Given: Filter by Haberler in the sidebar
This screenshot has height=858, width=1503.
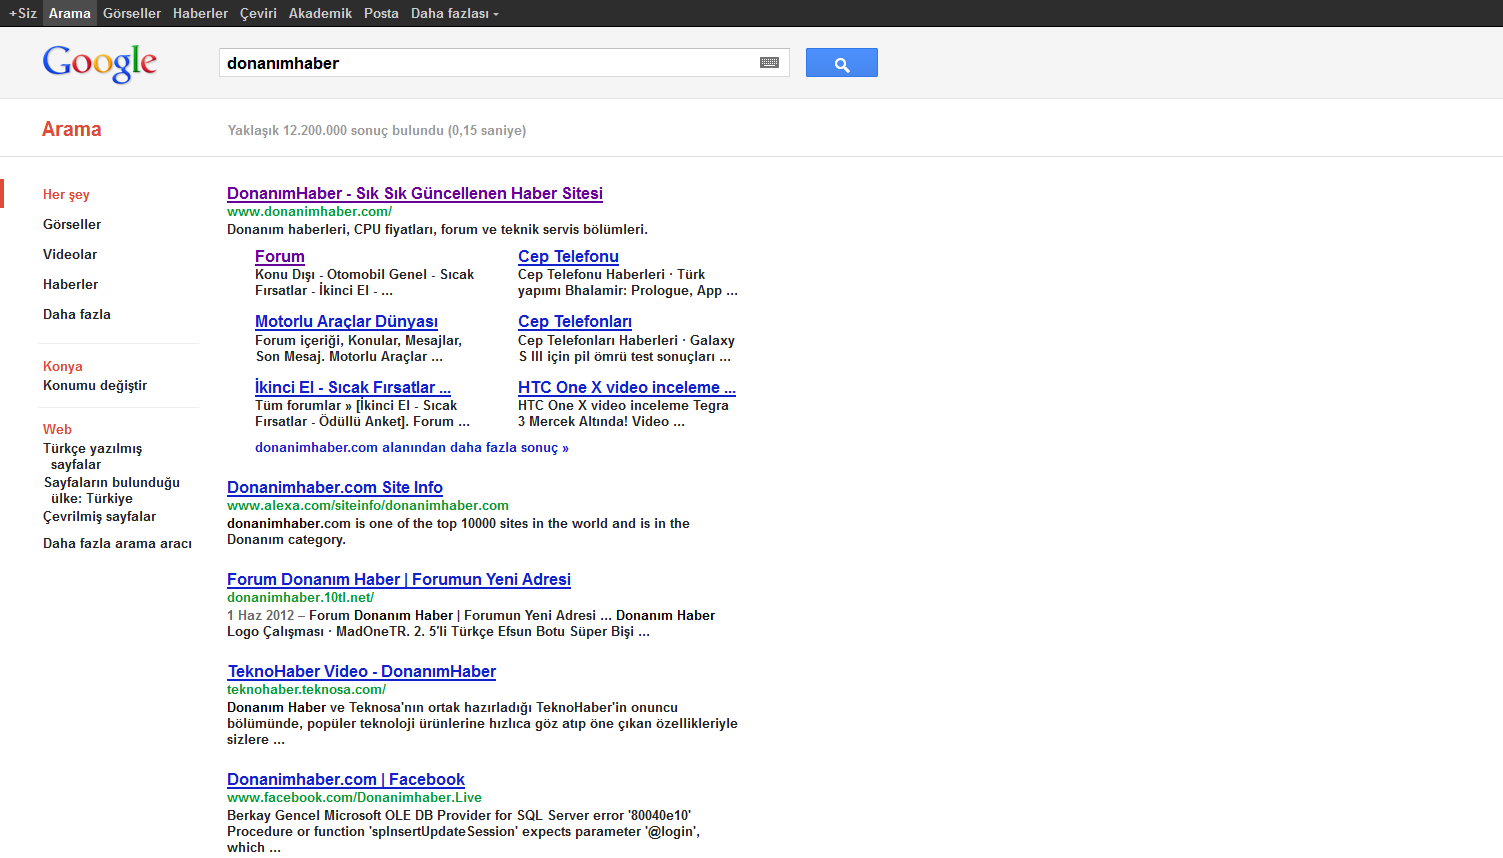Looking at the screenshot, I should (70, 284).
